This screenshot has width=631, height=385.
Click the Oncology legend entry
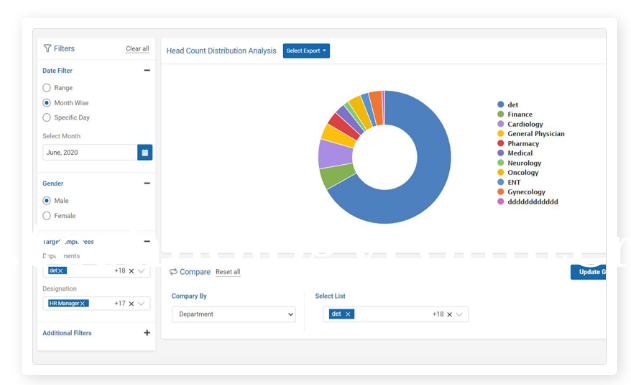[518, 173]
